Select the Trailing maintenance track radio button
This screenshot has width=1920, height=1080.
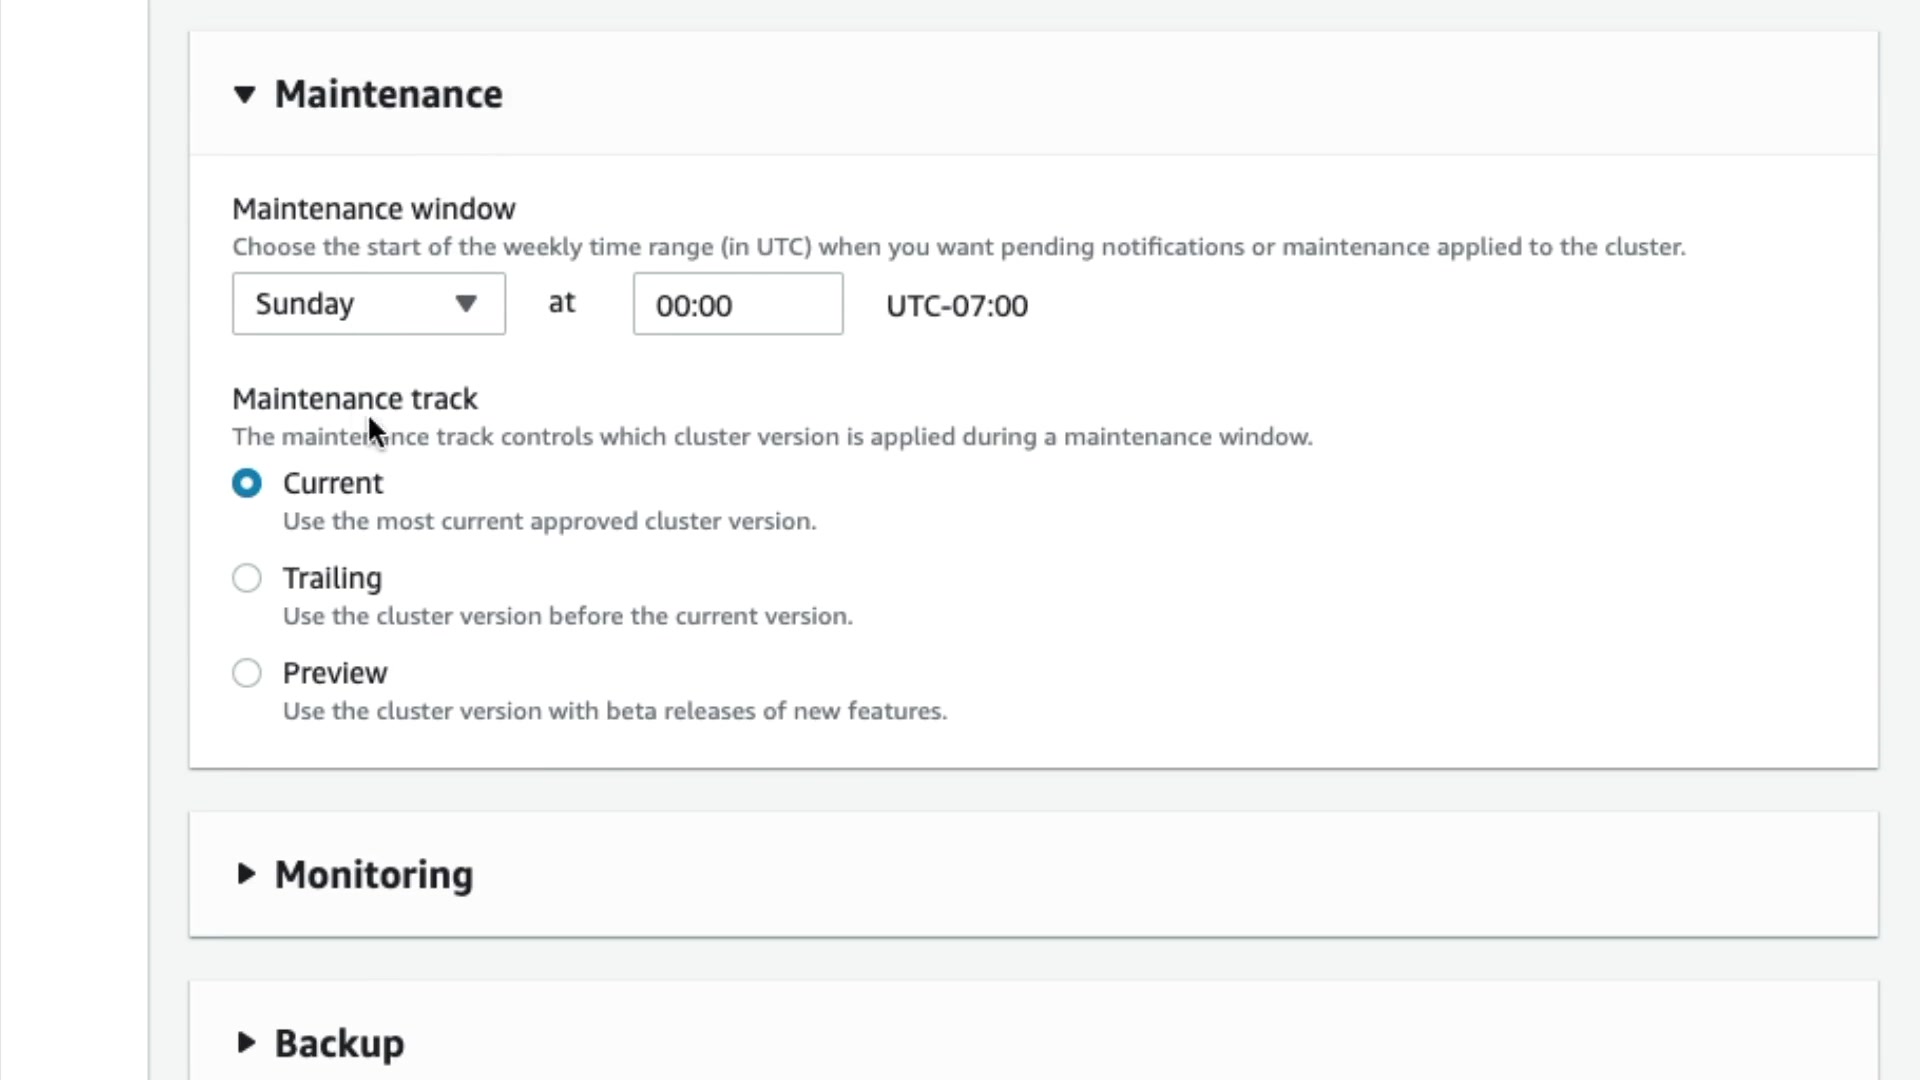pyautogui.click(x=247, y=578)
